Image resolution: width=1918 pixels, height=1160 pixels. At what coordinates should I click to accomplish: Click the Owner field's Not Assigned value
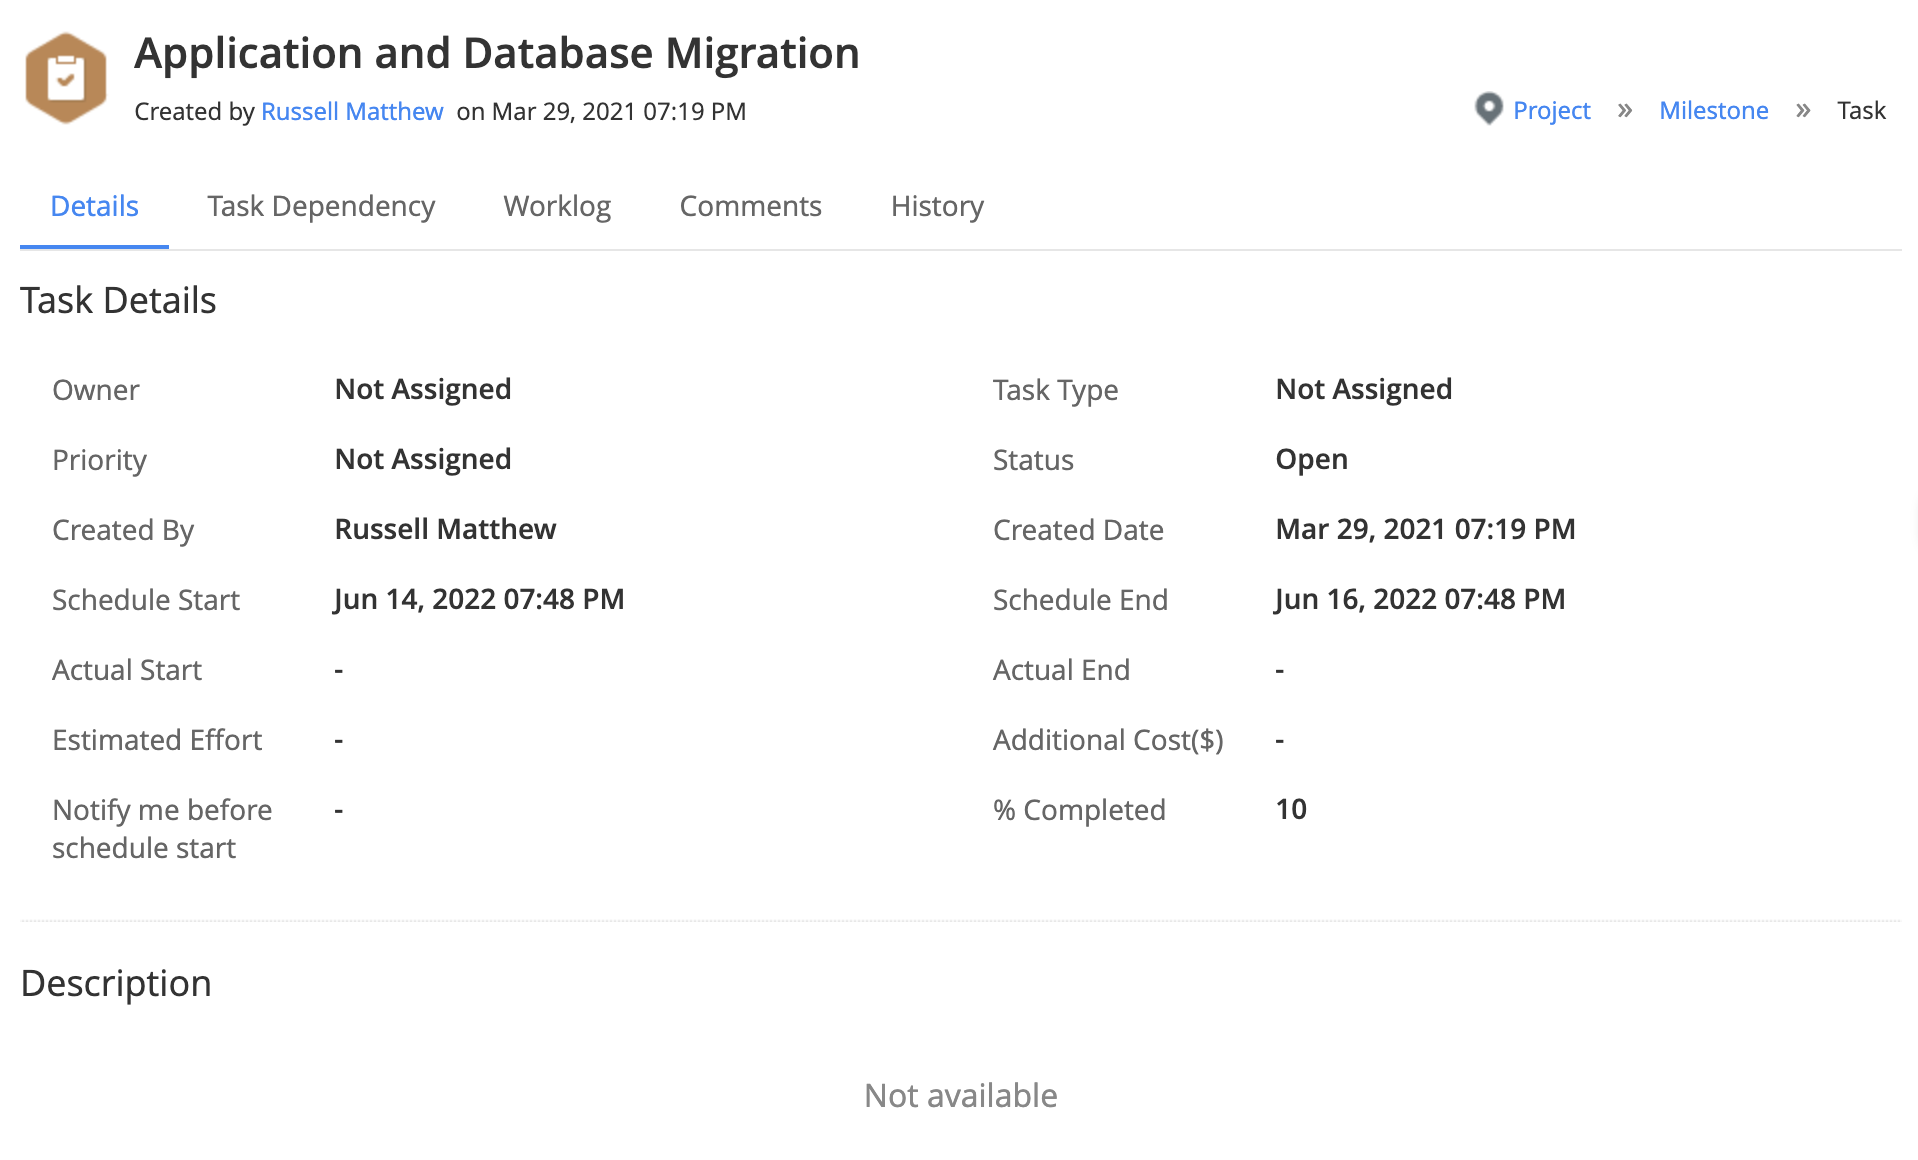pyautogui.click(x=423, y=389)
